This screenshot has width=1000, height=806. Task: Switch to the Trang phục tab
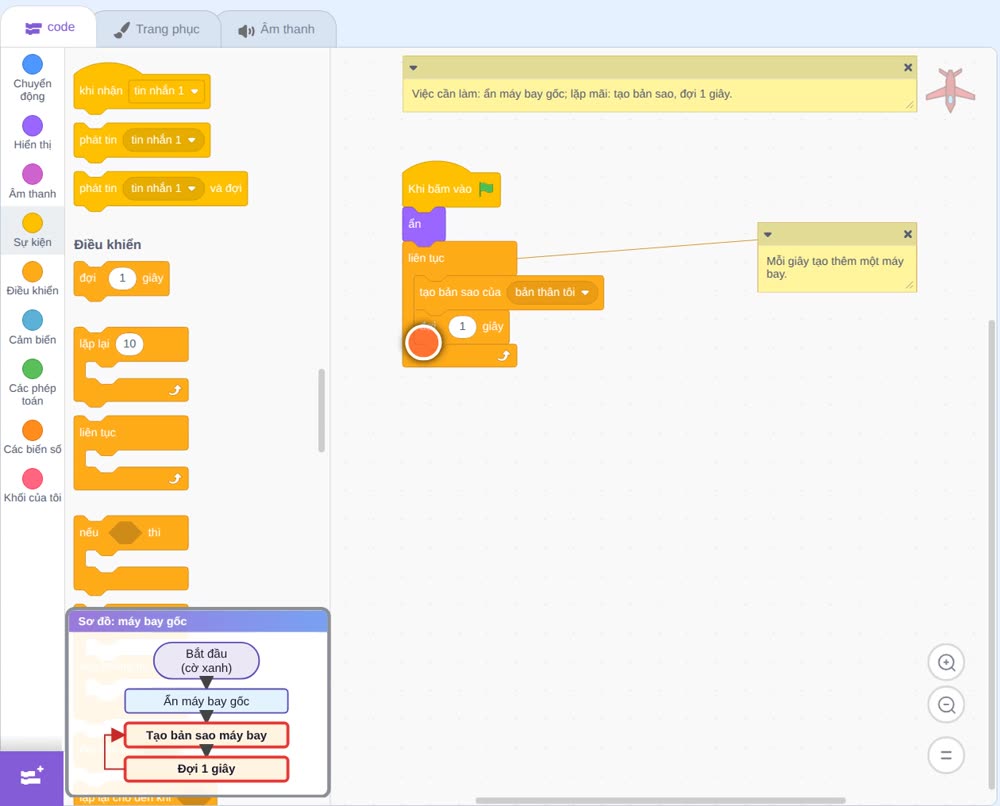coord(157,29)
